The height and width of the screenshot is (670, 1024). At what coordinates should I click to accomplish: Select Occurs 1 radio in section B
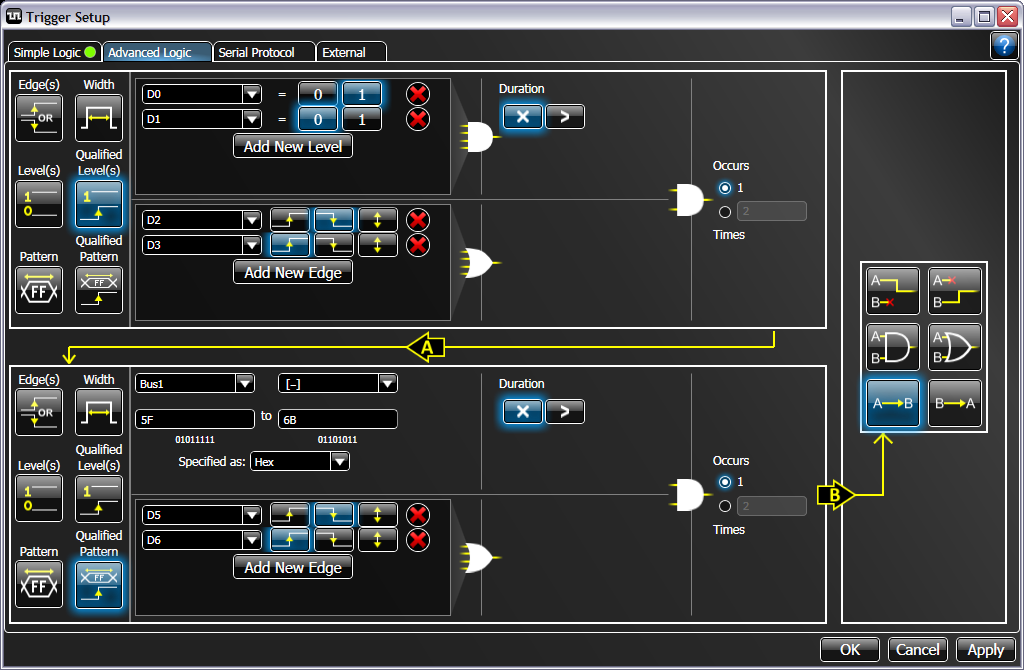click(725, 482)
